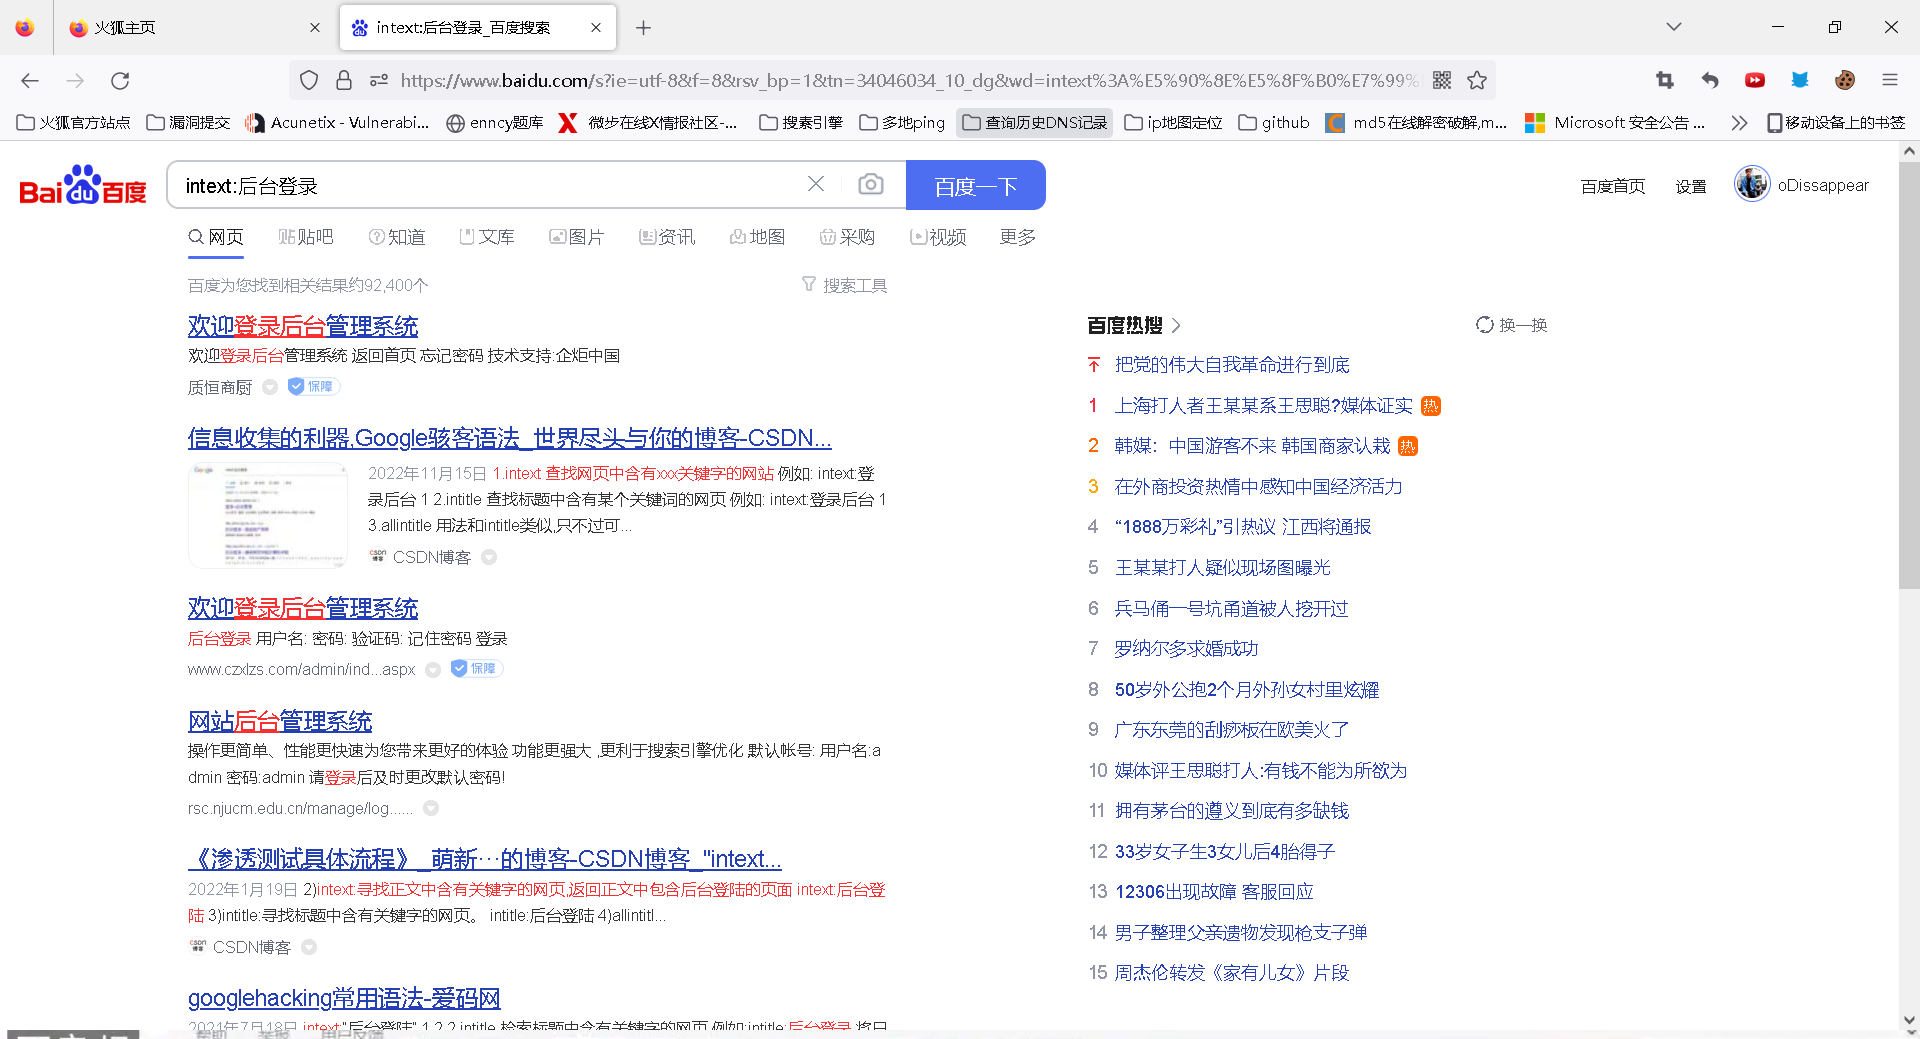Click the tracking protection shield icon

point(308,80)
